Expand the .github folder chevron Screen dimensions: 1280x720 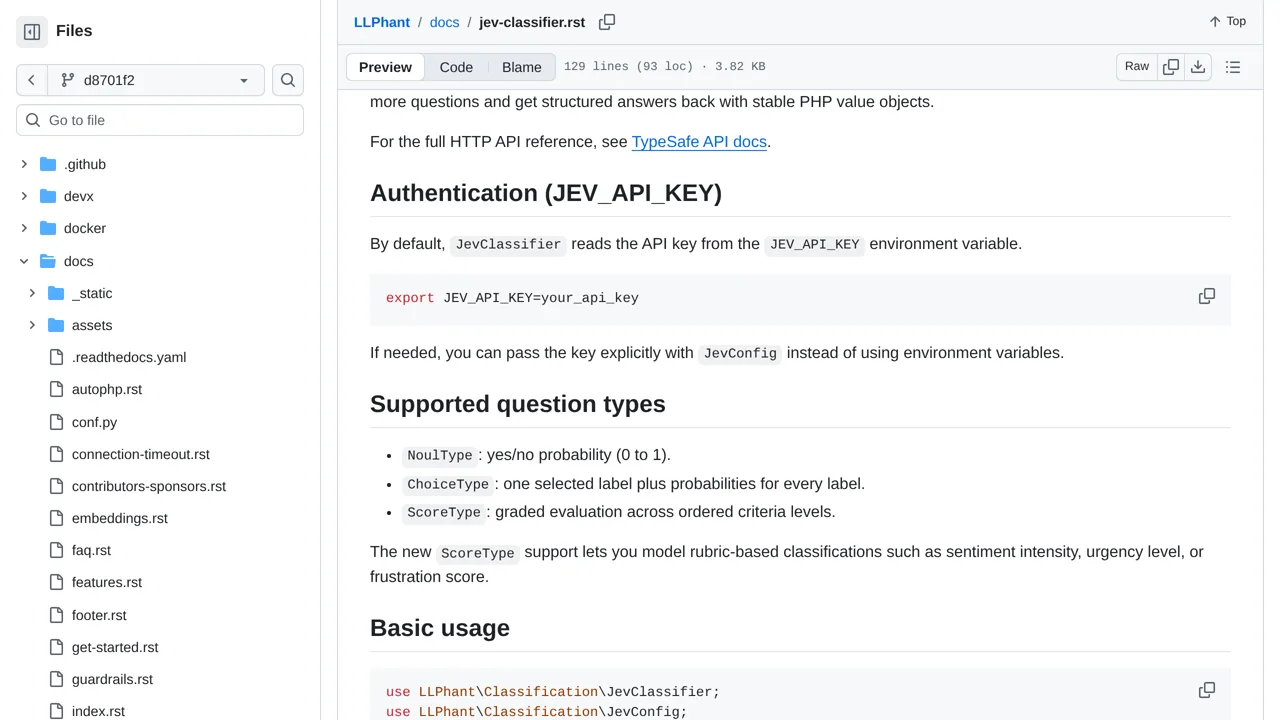tap(24, 164)
